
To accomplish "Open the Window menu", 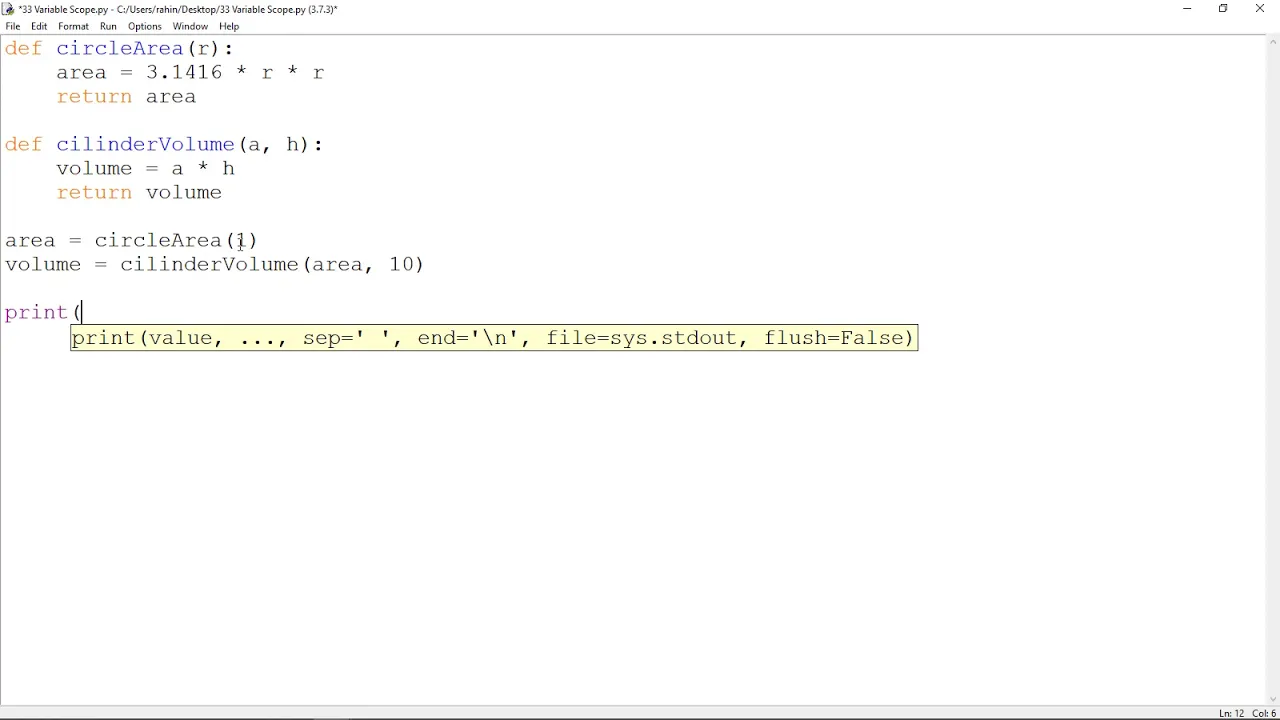I will tap(190, 26).
